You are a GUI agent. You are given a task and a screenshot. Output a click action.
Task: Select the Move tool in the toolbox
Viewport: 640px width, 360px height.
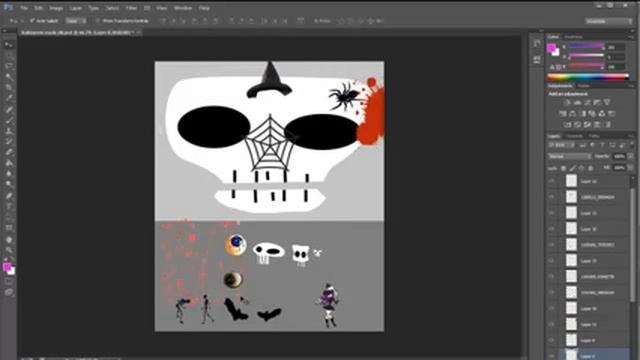(9, 44)
